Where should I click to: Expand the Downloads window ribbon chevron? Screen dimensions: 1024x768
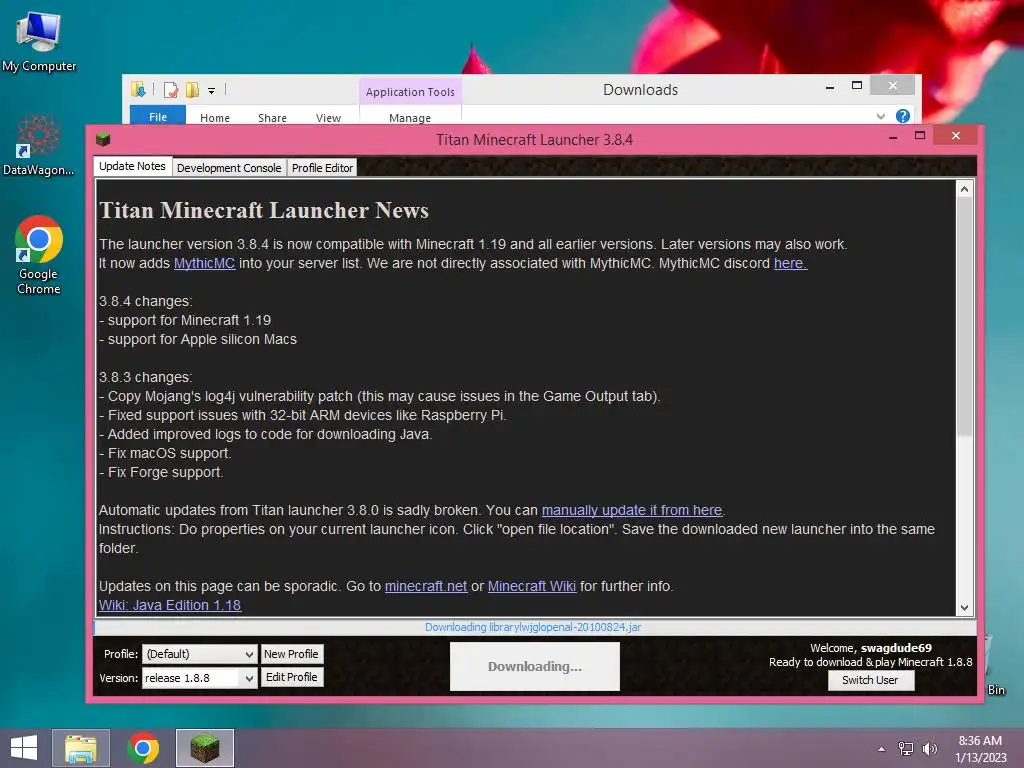click(880, 116)
